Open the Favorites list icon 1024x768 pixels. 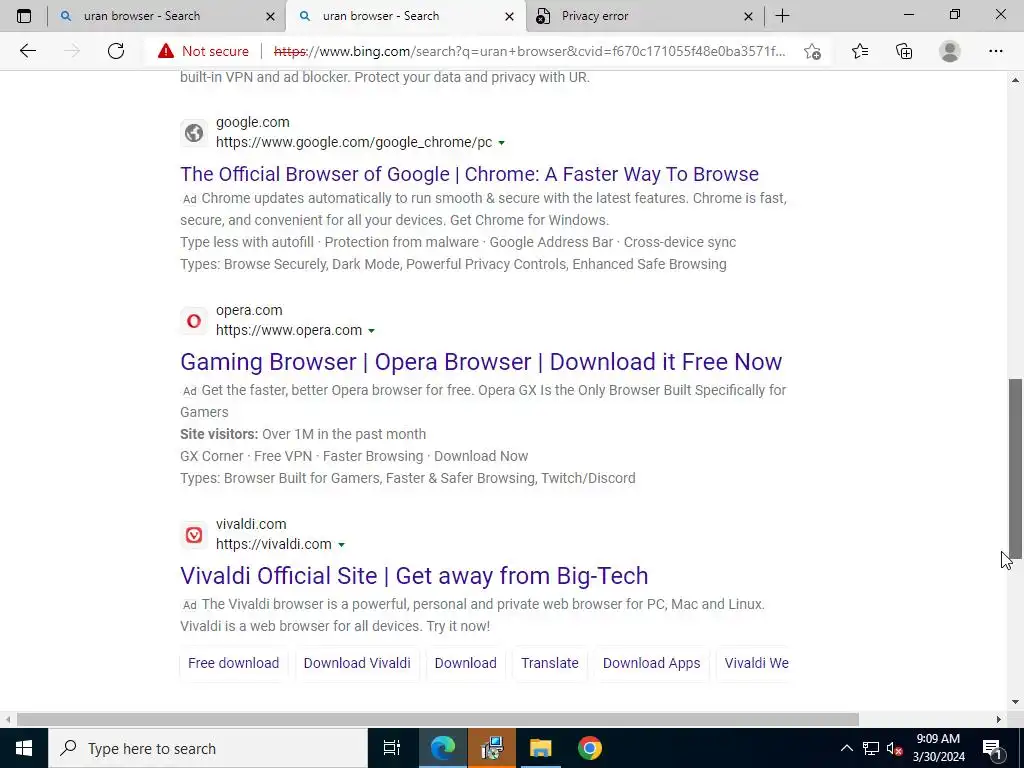pyautogui.click(x=860, y=51)
